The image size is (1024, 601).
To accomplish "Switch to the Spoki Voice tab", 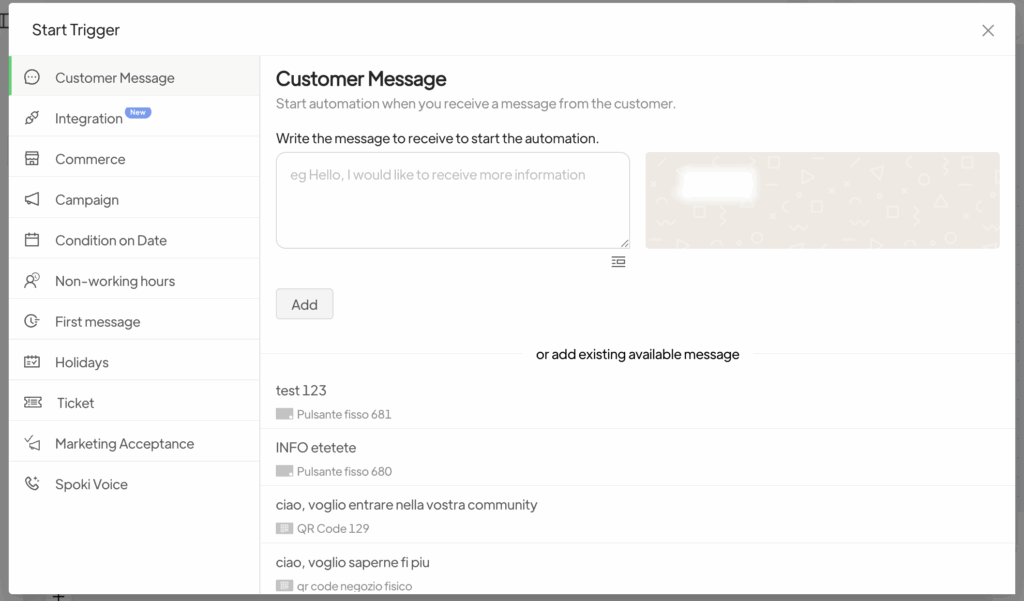I will pos(91,485).
